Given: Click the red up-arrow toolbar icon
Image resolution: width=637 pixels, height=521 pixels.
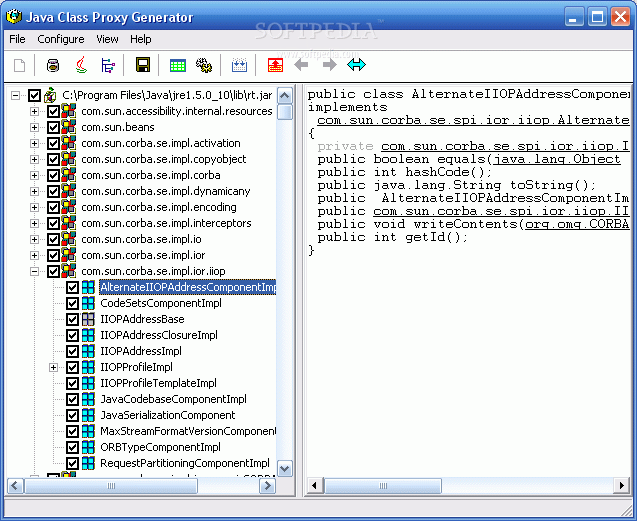Looking at the screenshot, I should tap(275, 65).
